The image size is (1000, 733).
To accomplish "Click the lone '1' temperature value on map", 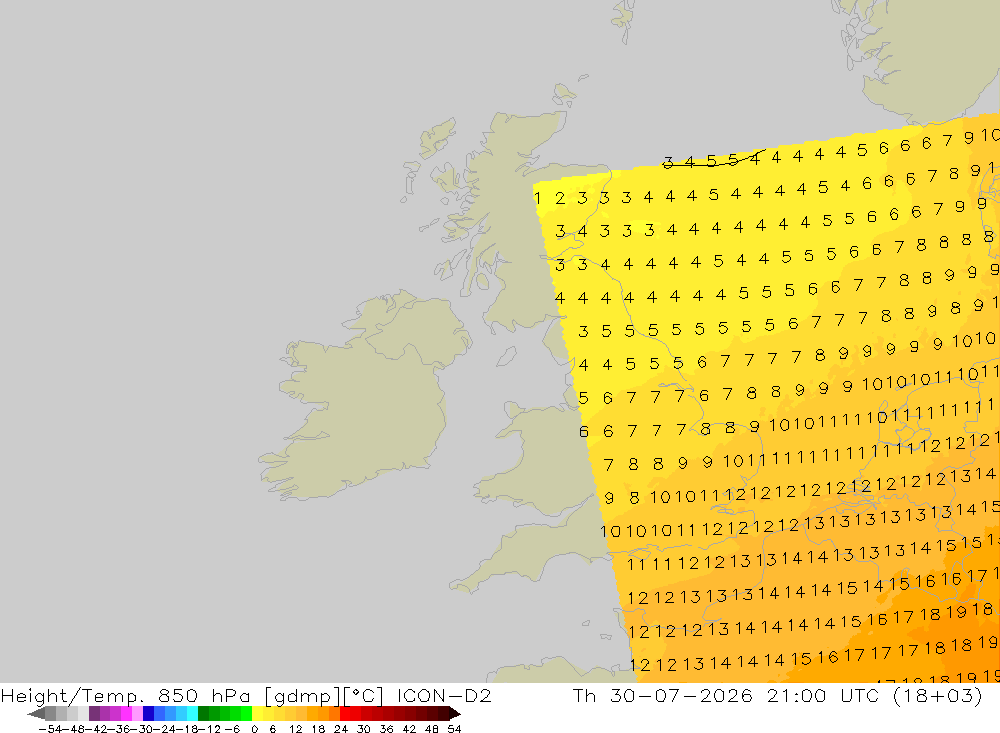I will (x=538, y=198).
